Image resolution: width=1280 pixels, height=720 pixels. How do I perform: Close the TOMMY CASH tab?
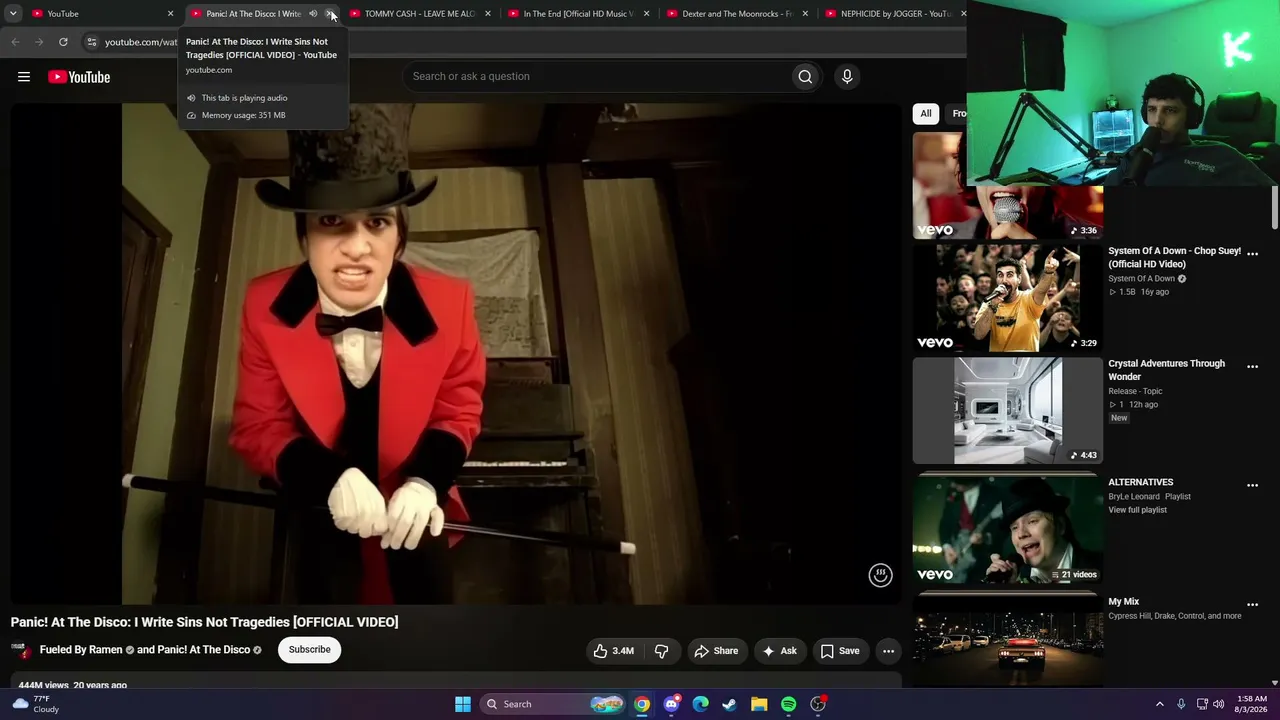point(488,14)
